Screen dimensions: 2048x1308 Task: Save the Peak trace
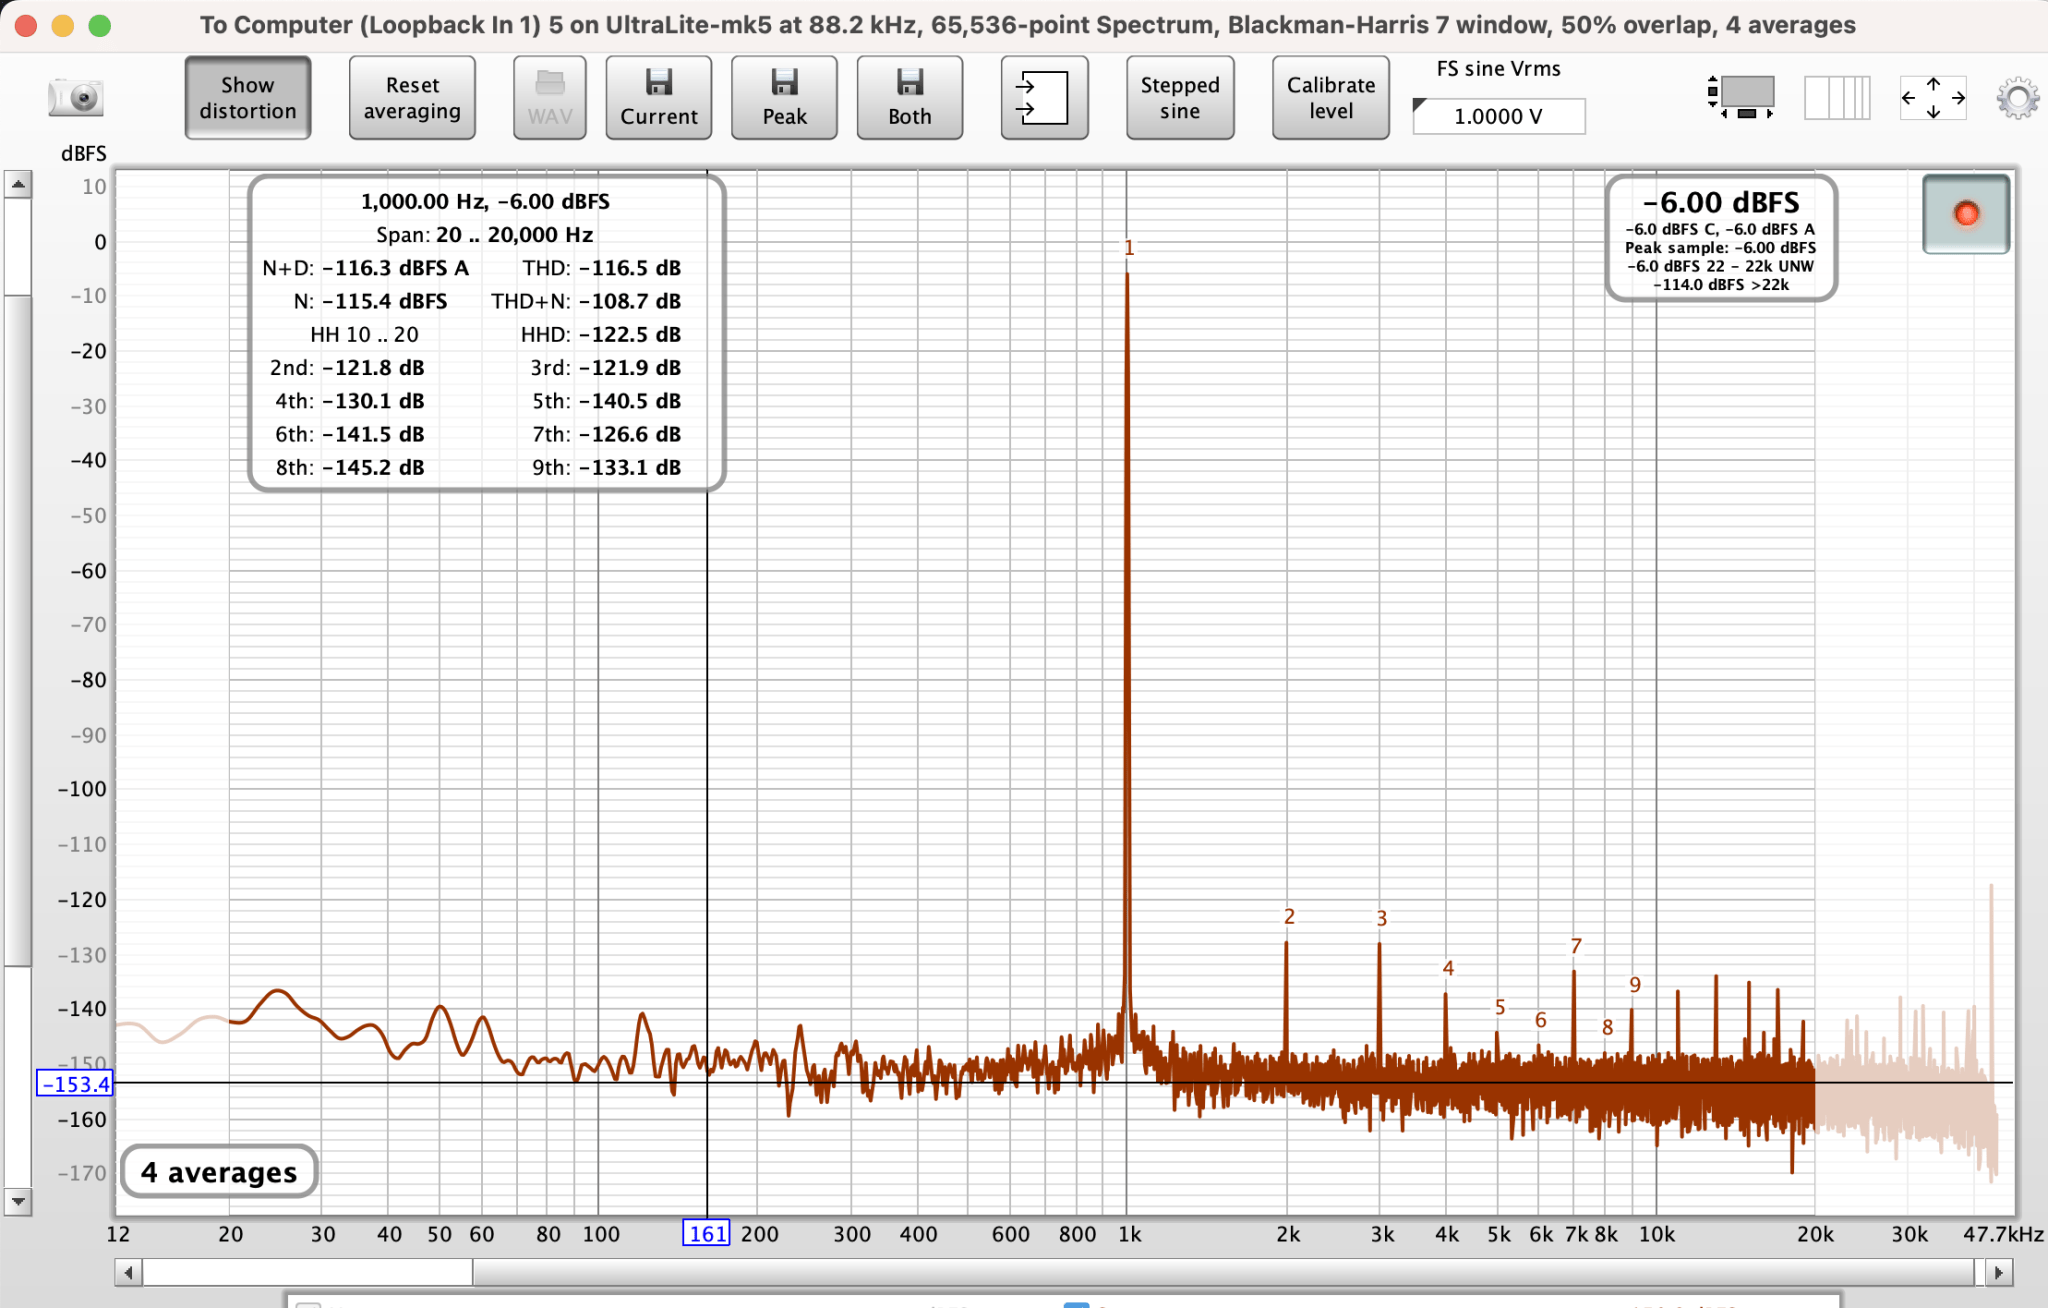click(x=784, y=98)
